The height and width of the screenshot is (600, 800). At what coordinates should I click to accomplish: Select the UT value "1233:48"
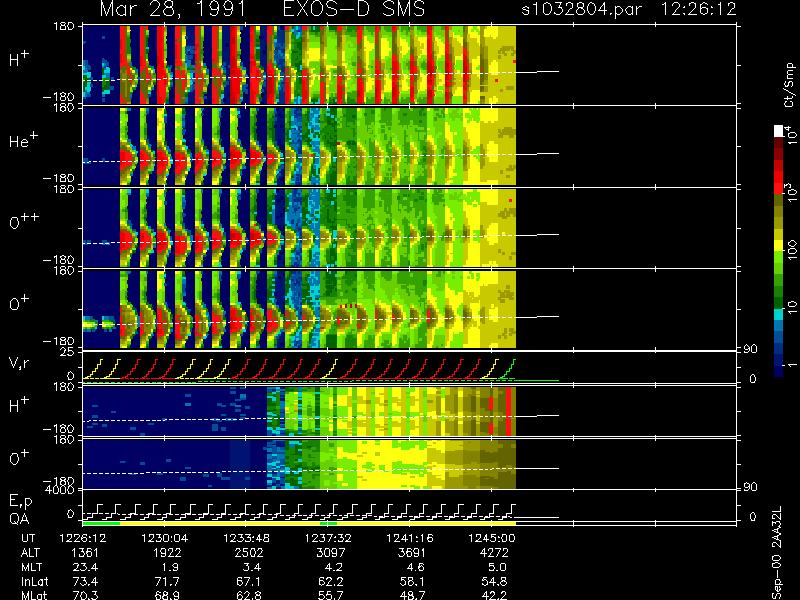pos(246,538)
